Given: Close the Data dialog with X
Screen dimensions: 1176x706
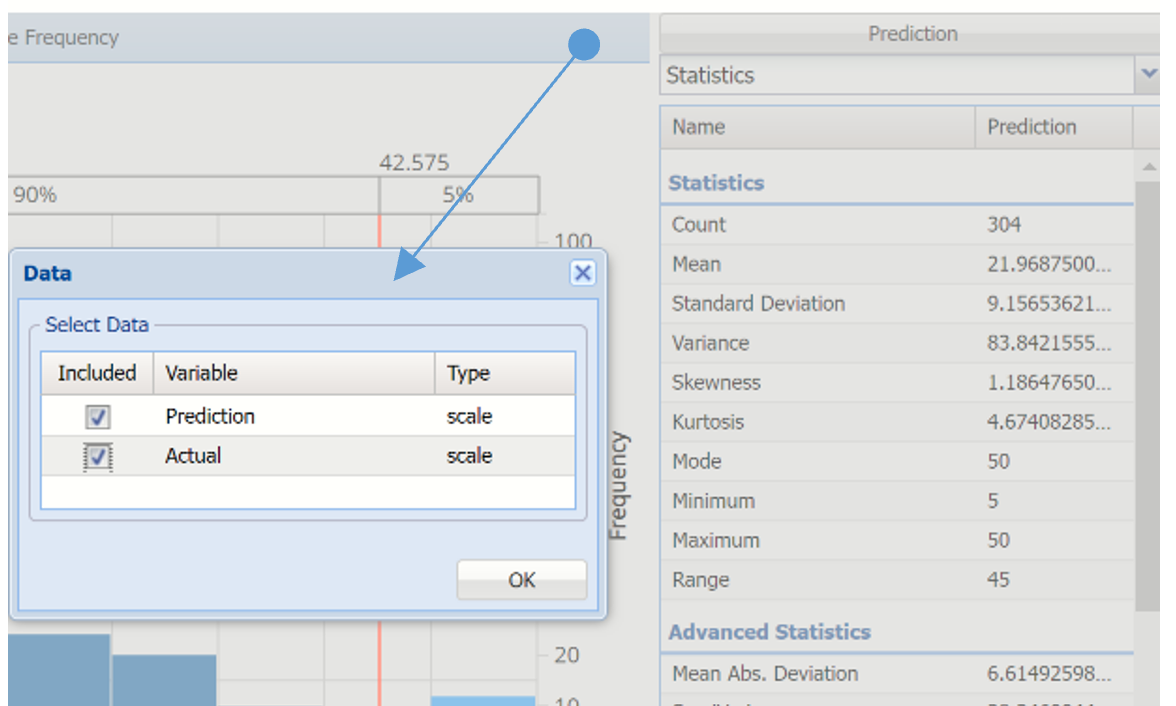Looking at the screenshot, I should (583, 273).
